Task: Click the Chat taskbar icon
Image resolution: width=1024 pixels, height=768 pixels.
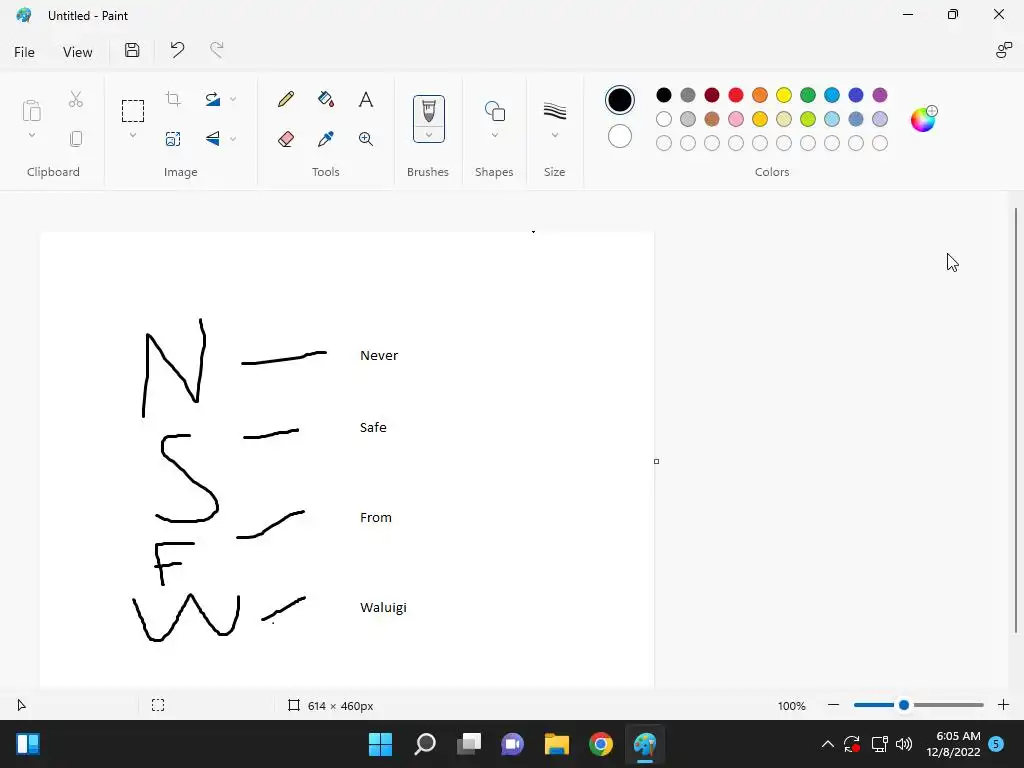Action: click(x=513, y=744)
